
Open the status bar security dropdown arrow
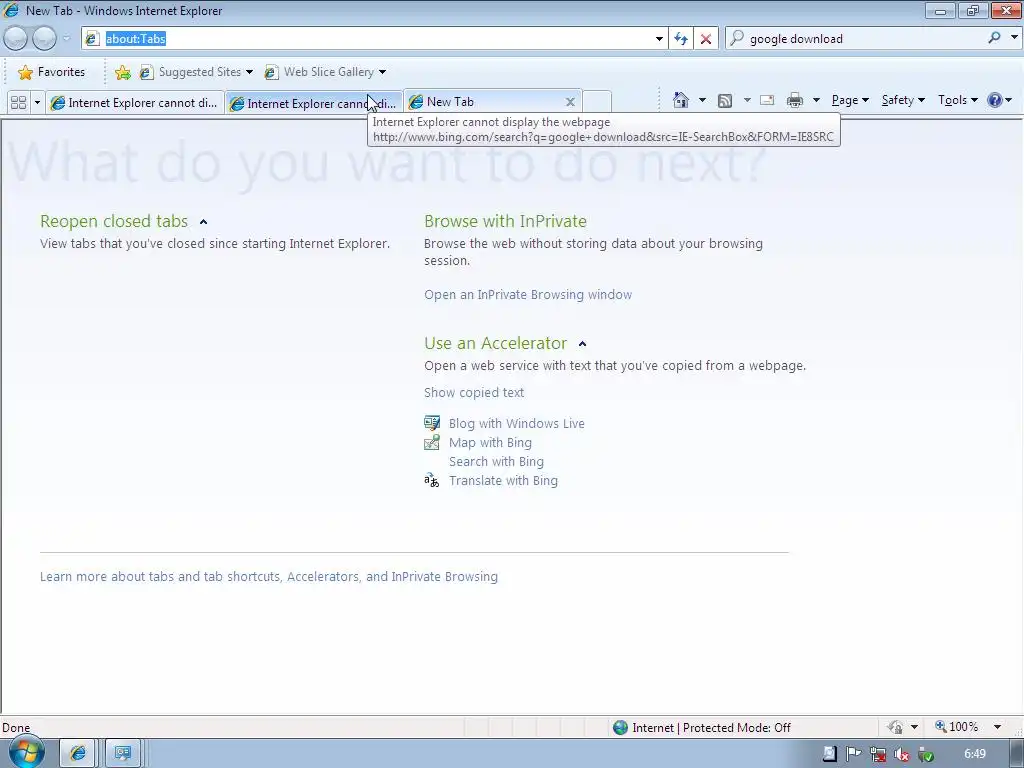914,727
